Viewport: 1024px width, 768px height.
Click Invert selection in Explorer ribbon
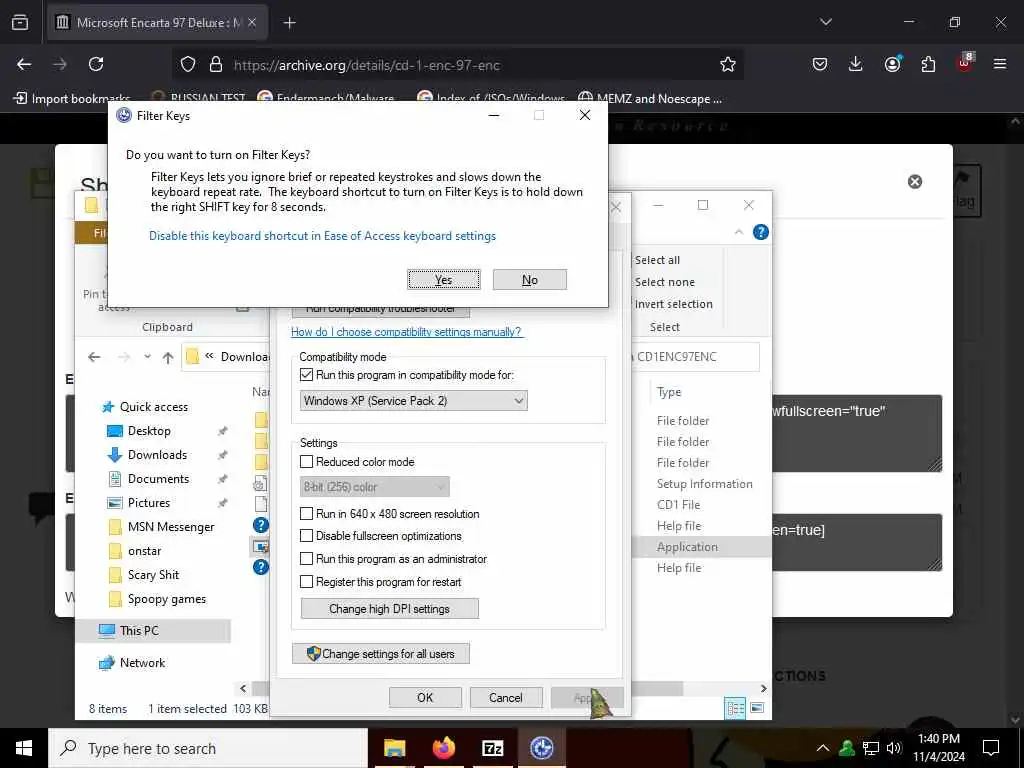click(x=673, y=304)
